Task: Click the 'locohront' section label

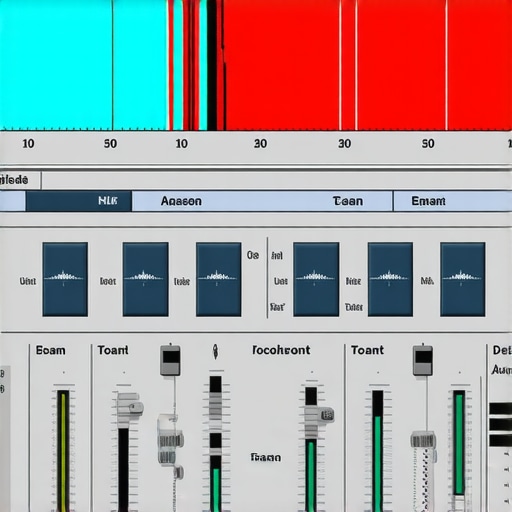Action: pyautogui.click(x=281, y=350)
